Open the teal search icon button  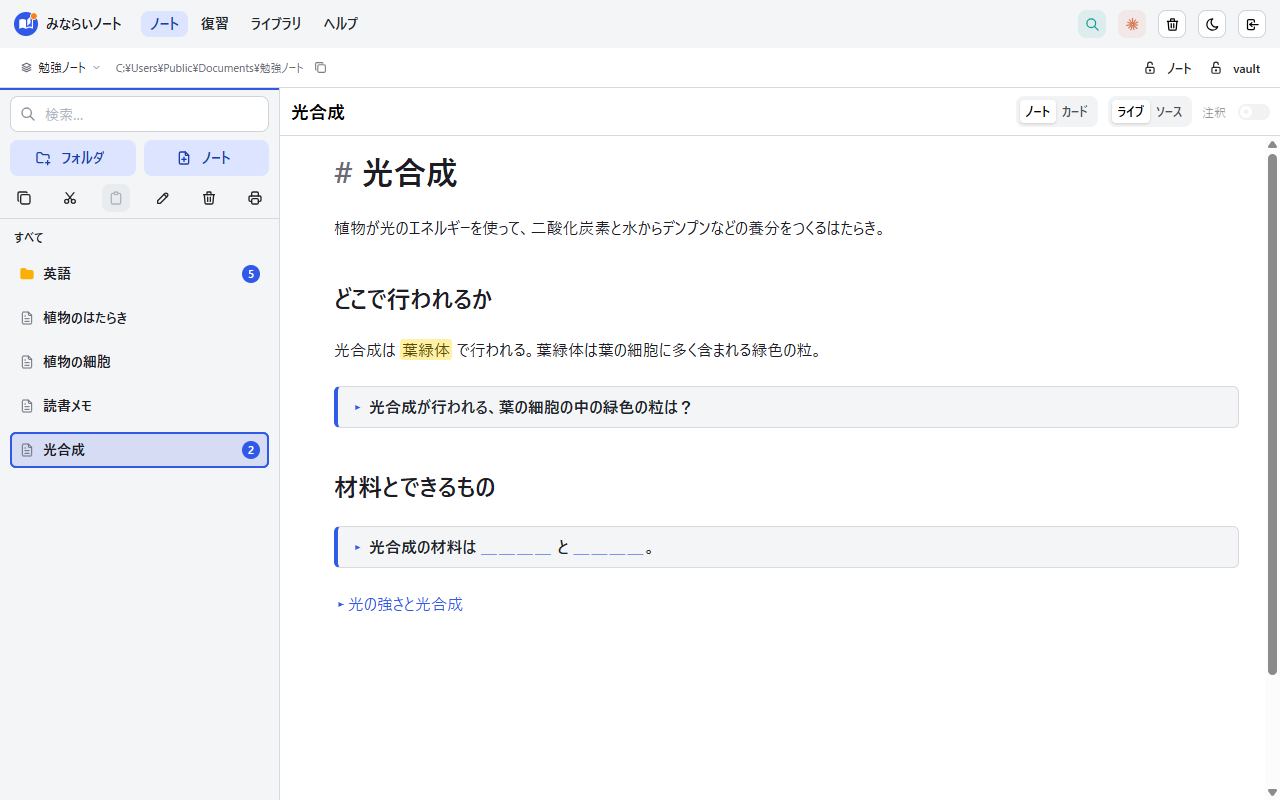[1092, 24]
